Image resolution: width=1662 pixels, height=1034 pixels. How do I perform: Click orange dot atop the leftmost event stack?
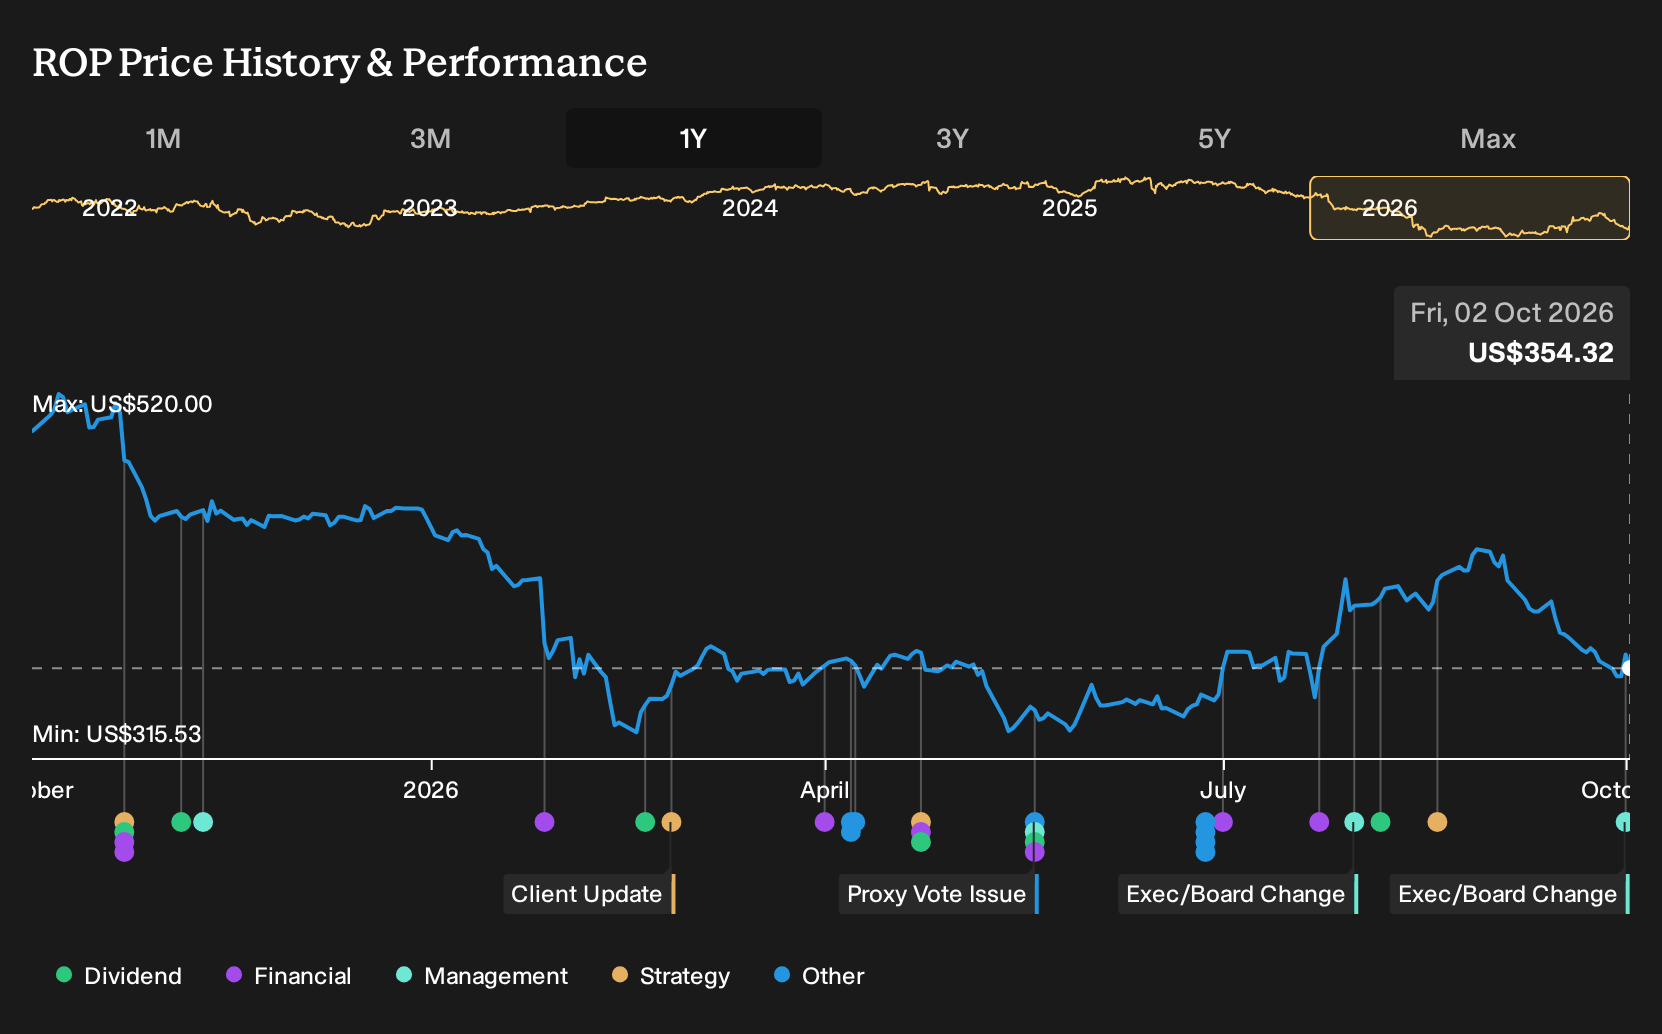[x=124, y=820]
